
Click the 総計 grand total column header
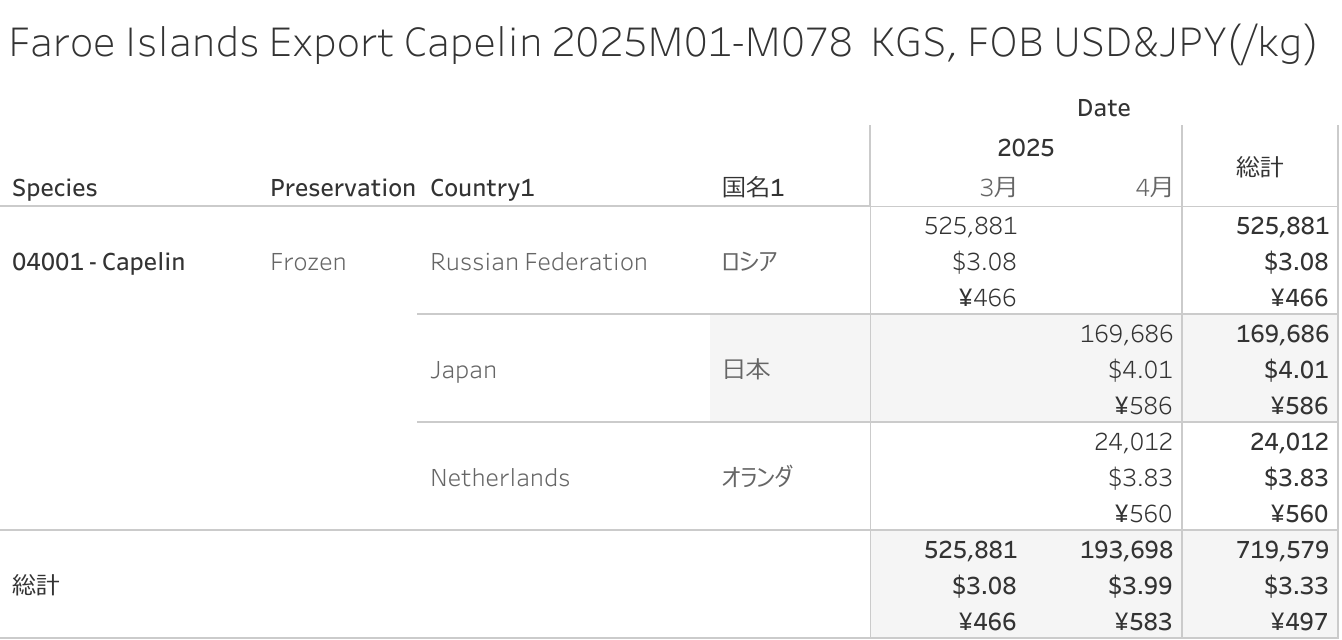click(1259, 167)
